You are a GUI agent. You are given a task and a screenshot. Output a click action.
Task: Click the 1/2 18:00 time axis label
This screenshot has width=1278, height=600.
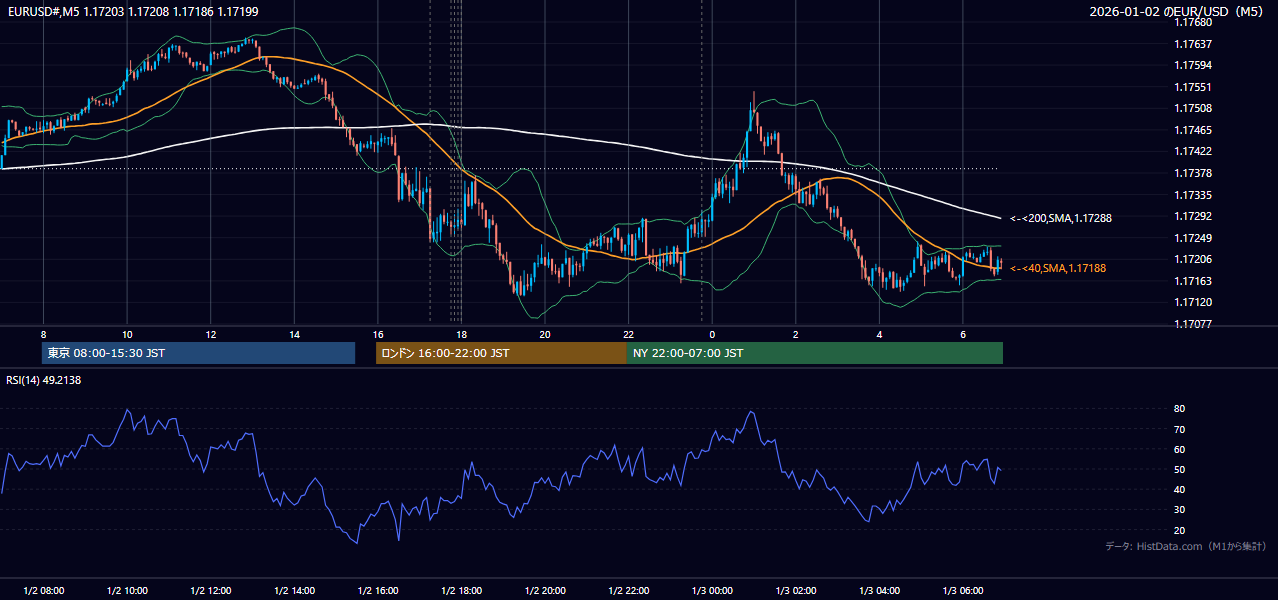(461, 591)
